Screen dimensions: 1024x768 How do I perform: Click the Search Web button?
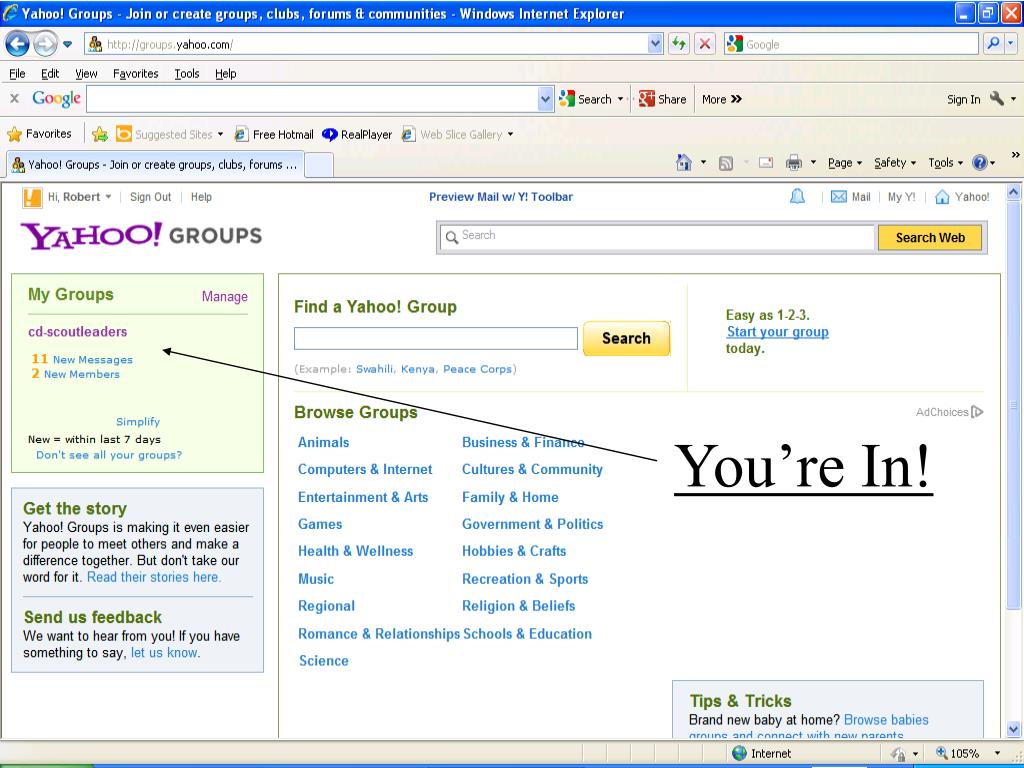coord(930,238)
